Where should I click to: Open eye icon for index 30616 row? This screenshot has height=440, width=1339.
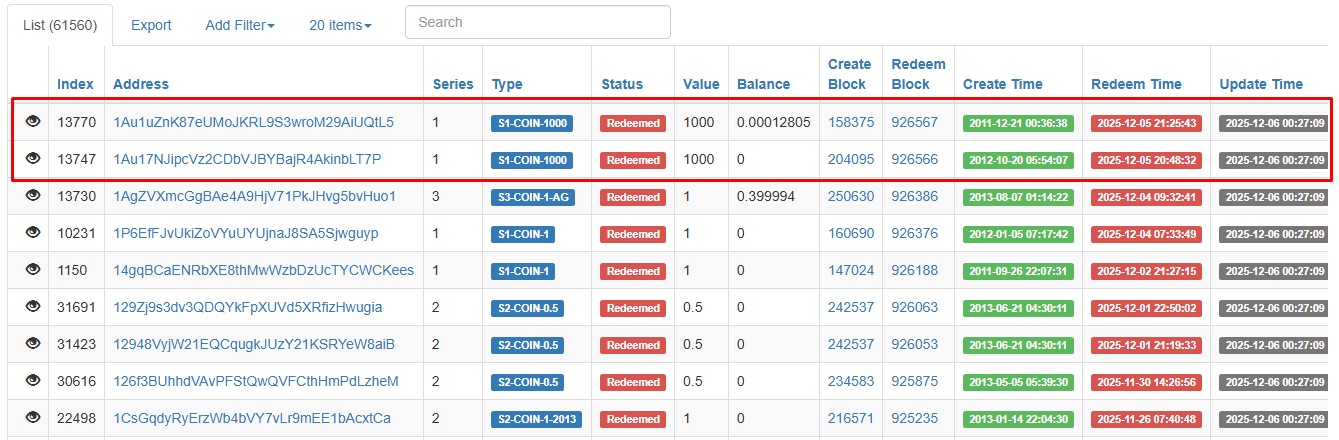(x=33, y=380)
